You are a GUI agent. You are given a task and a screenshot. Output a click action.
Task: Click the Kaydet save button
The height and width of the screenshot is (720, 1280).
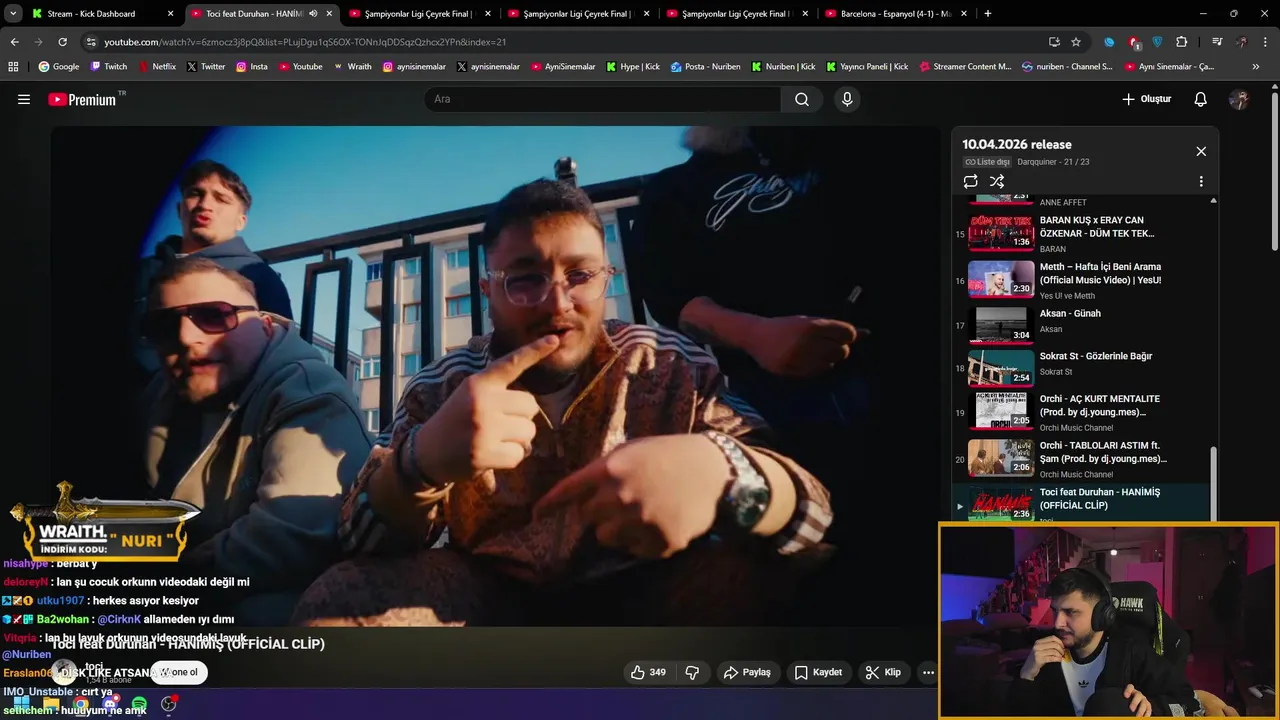point(818,672)
